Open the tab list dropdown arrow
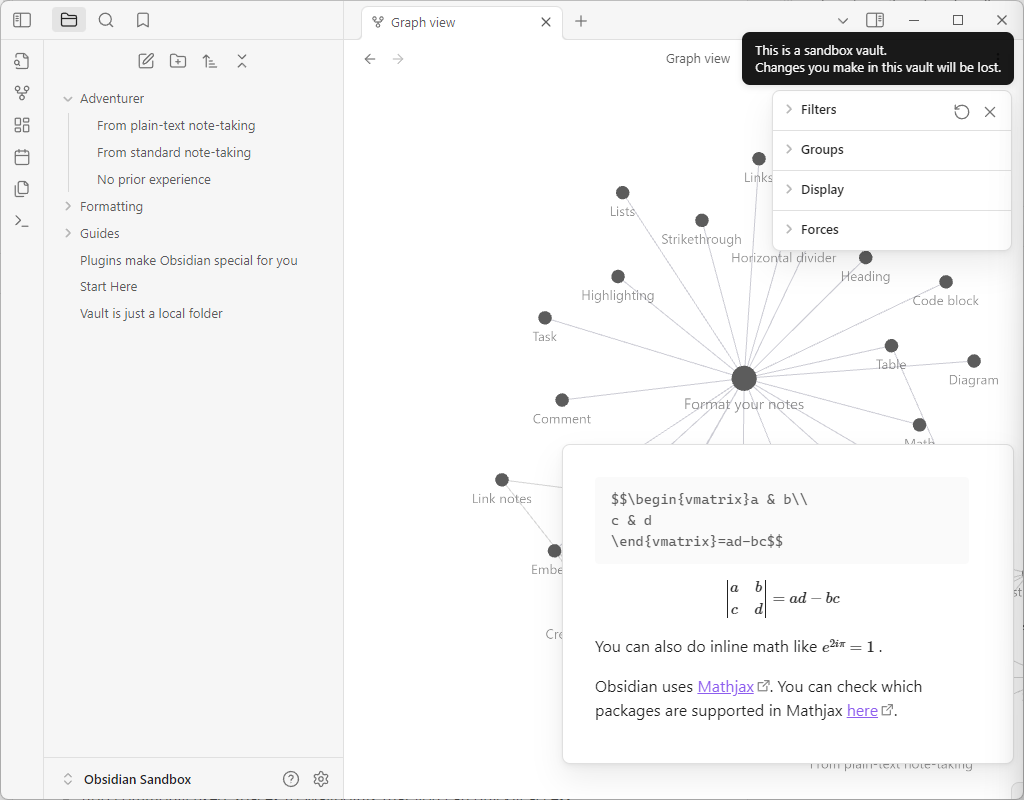Image resolution: width=1024 pixels, height=800 pixels. 843,21
